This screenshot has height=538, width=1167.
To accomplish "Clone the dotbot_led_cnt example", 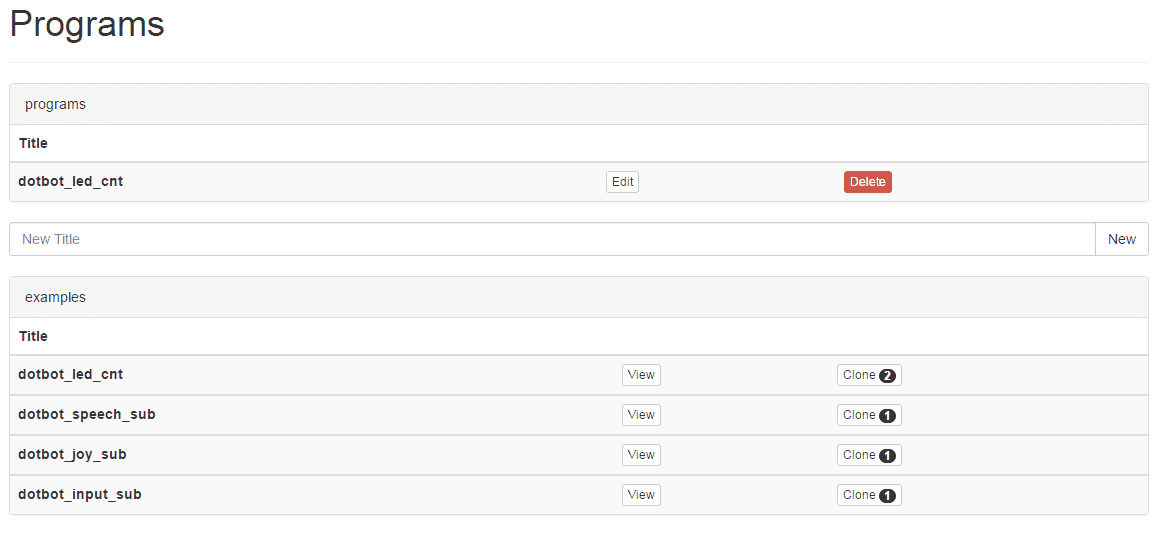I will tap(868, 375).
